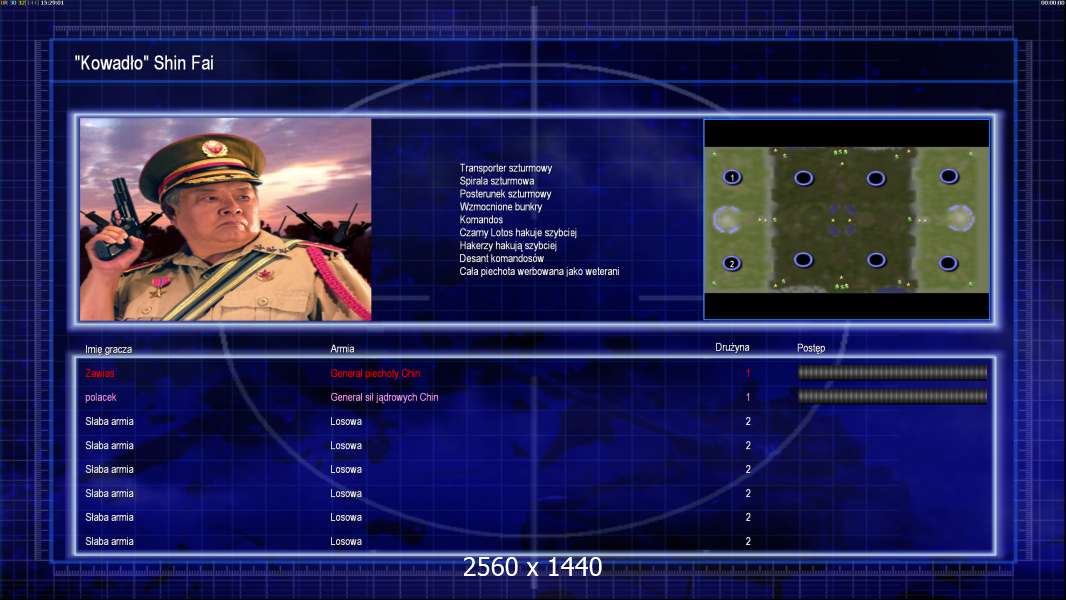This screenshot has width=1066, height=600.
Task: Click the 'Desant komandosów' ability line
Action: [x=502, y=258]
